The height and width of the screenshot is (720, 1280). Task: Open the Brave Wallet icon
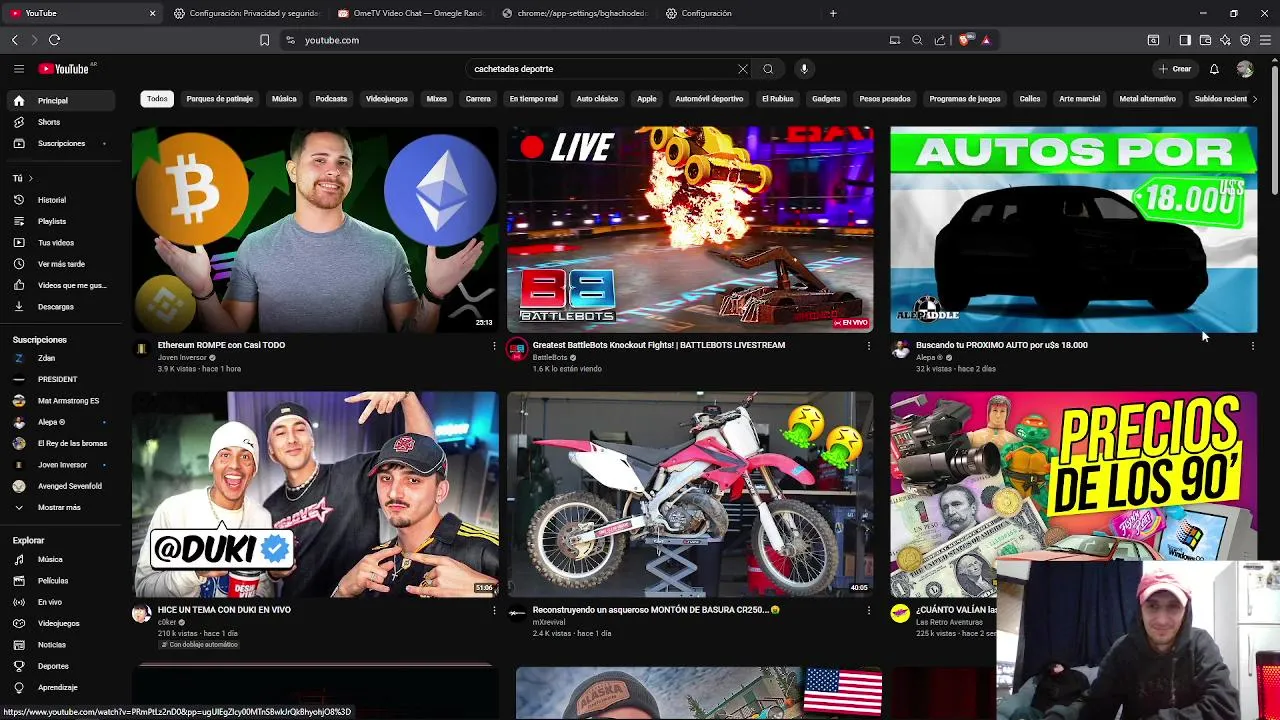[1205, 40]
